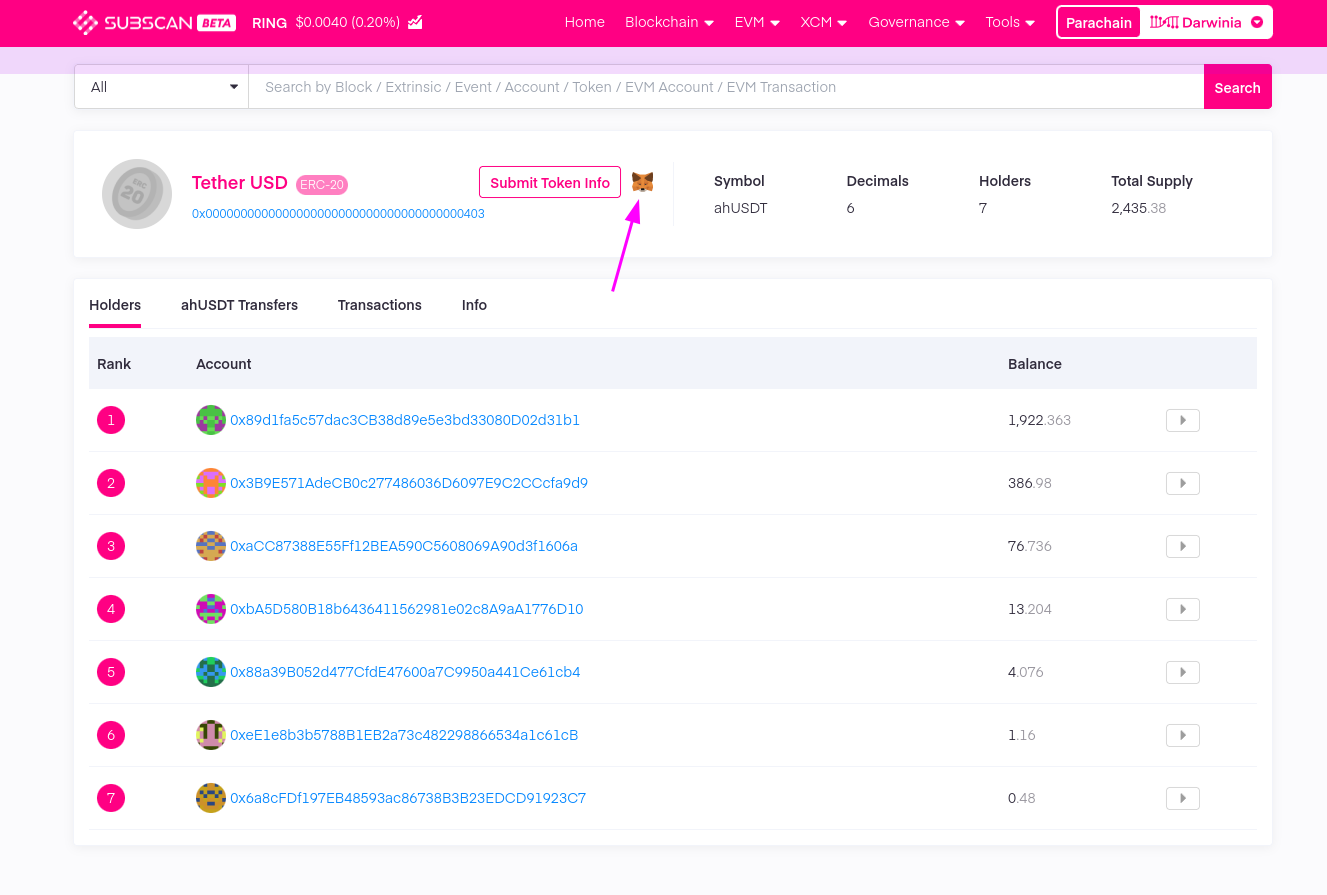Open the All search filter dropdown

pos(160,87)
